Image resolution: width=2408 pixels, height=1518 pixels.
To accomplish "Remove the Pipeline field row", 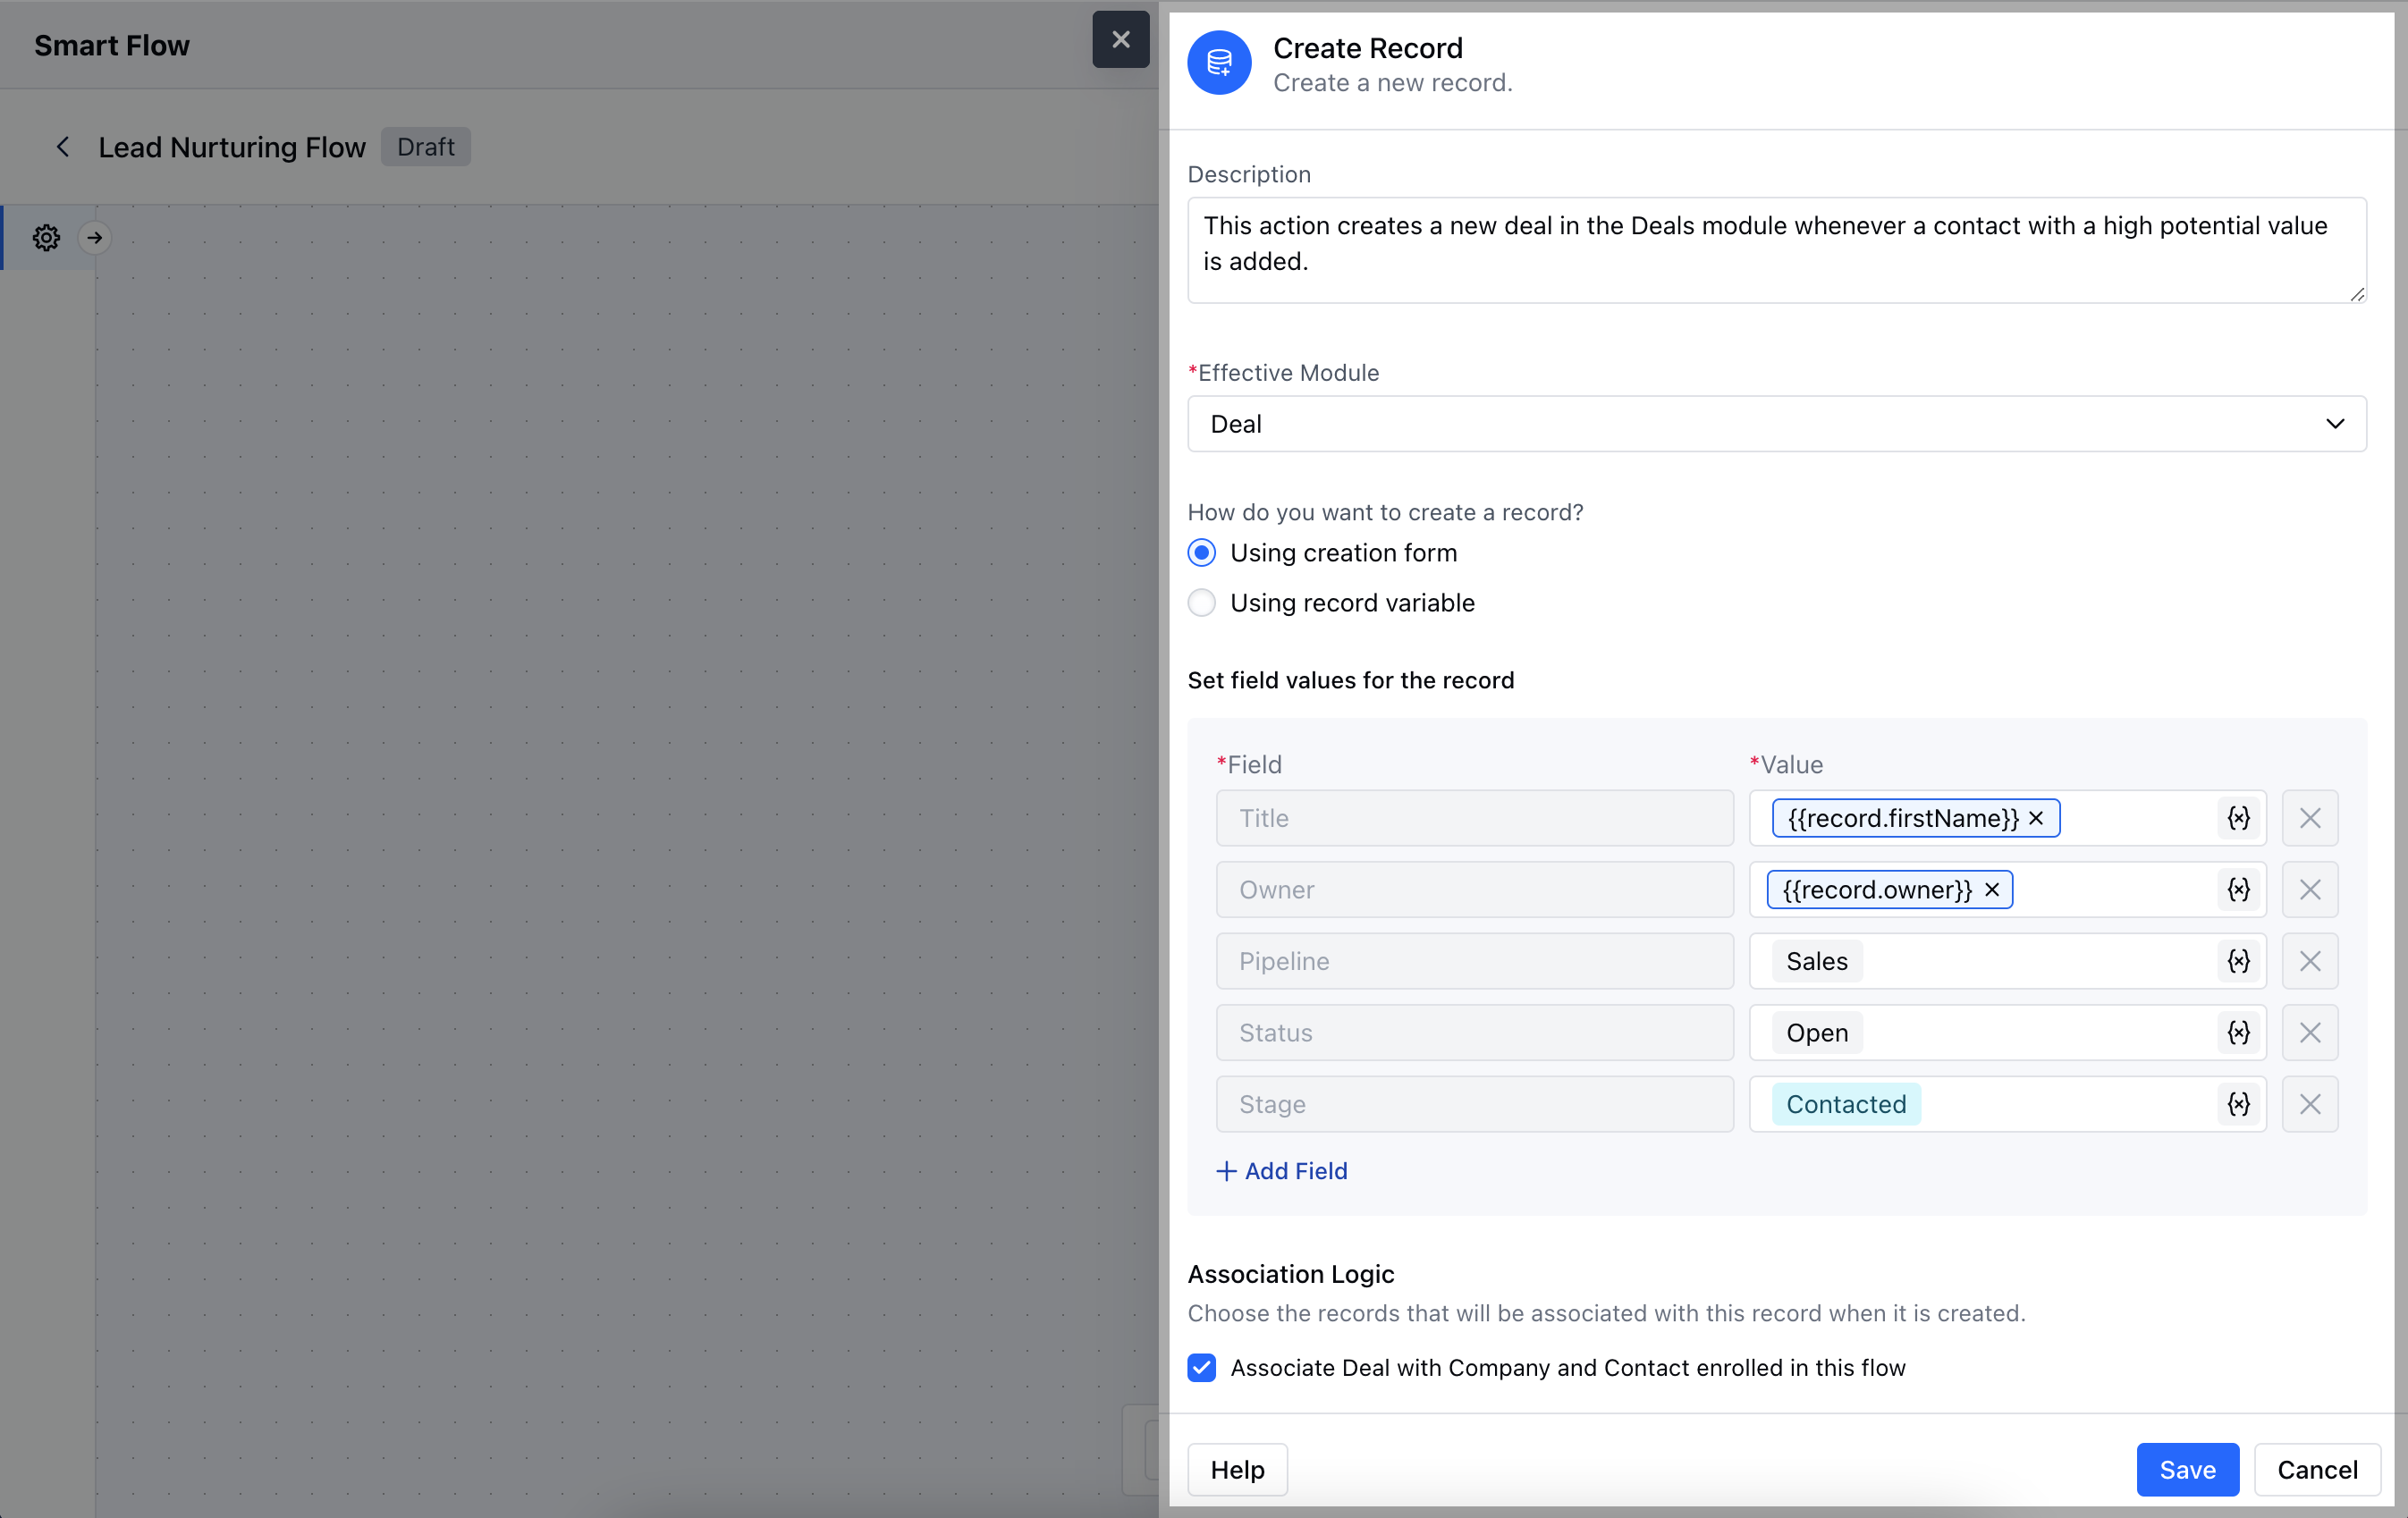I will click(x=2309, y=961).
